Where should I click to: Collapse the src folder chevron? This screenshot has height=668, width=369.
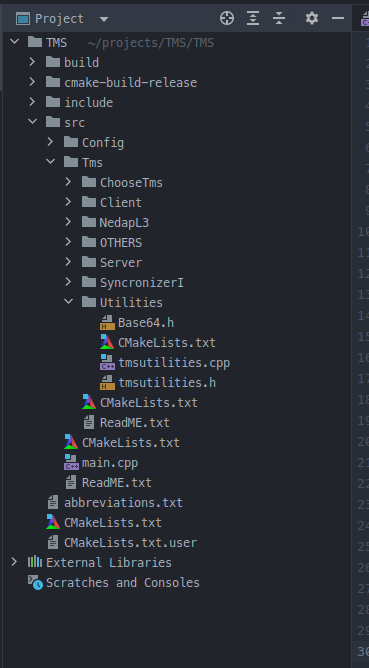32,122
